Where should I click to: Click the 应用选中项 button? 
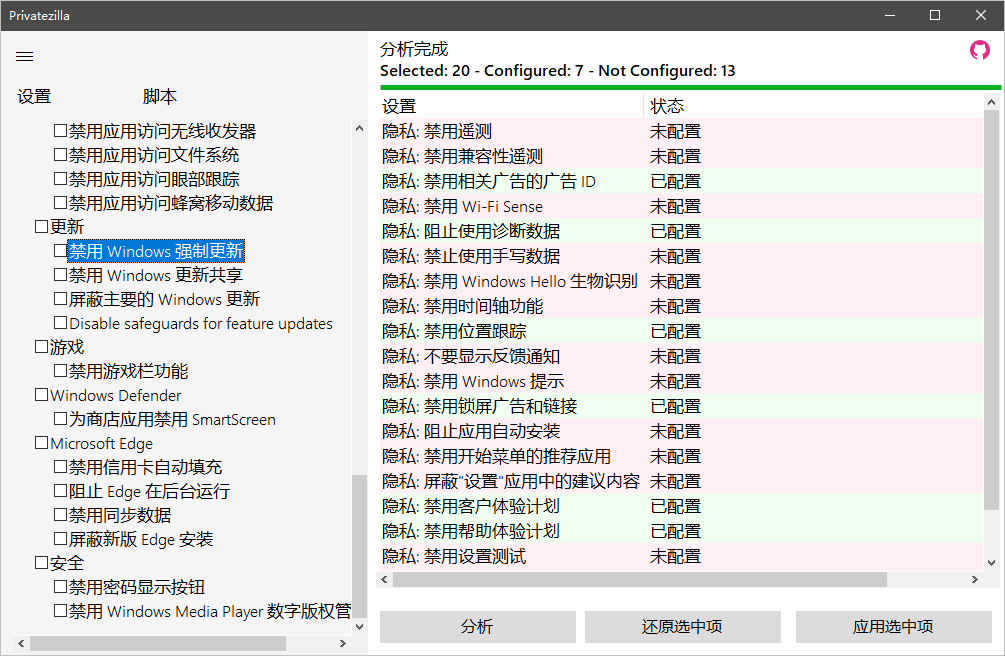[893, 627]
